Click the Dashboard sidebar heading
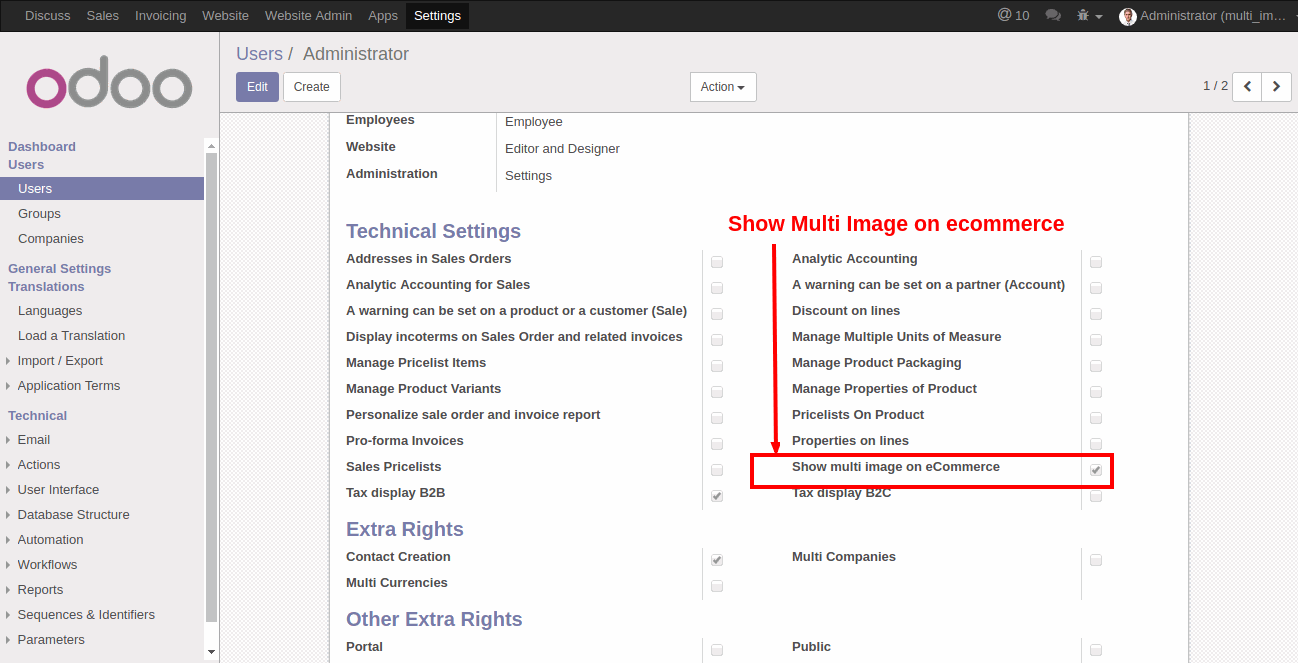1298x663 pixels. [x=42, y=147]
